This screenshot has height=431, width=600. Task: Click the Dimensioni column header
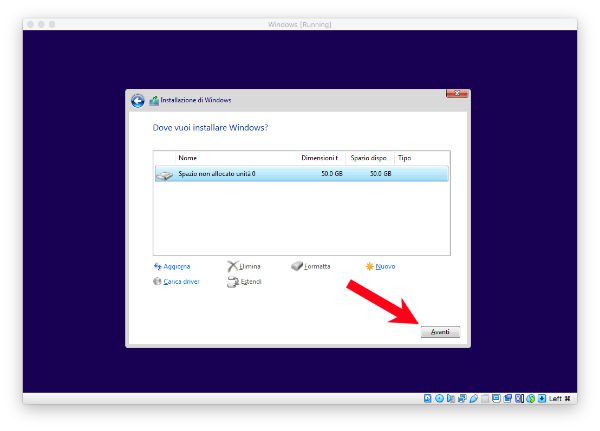coord(320,158)
